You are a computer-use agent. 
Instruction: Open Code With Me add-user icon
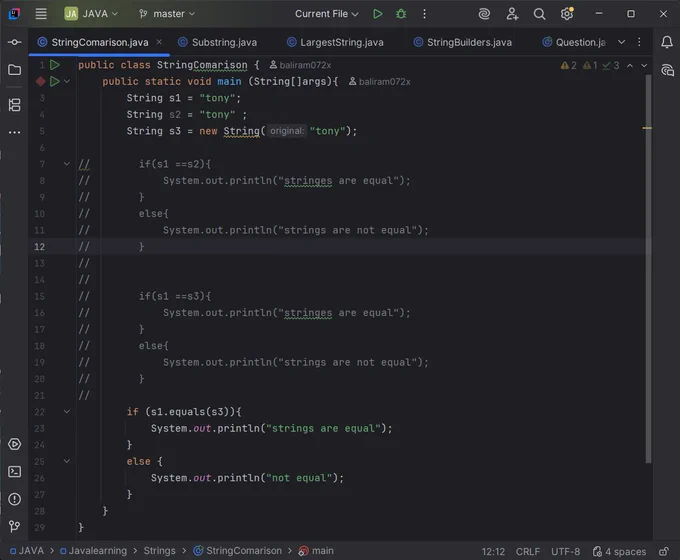click(x=512, y=14)
